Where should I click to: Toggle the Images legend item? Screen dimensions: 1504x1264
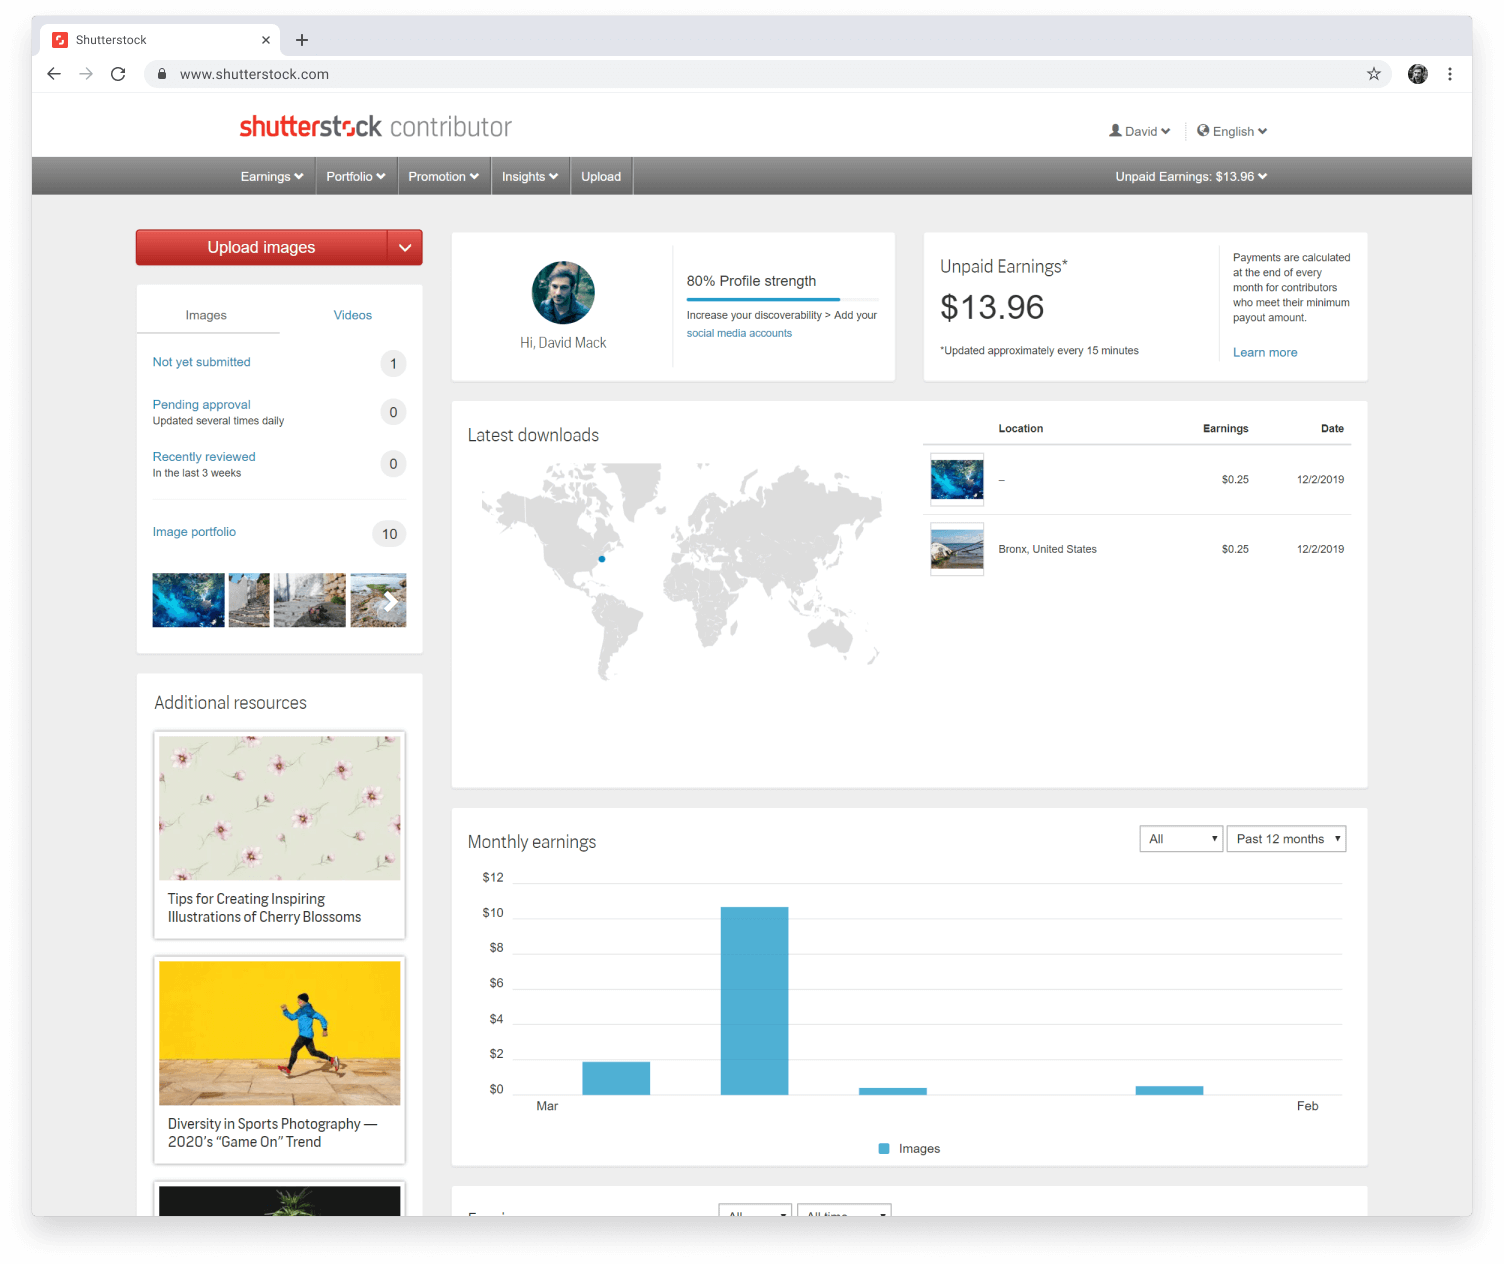pyautogui.click(x=909, y=1149)
